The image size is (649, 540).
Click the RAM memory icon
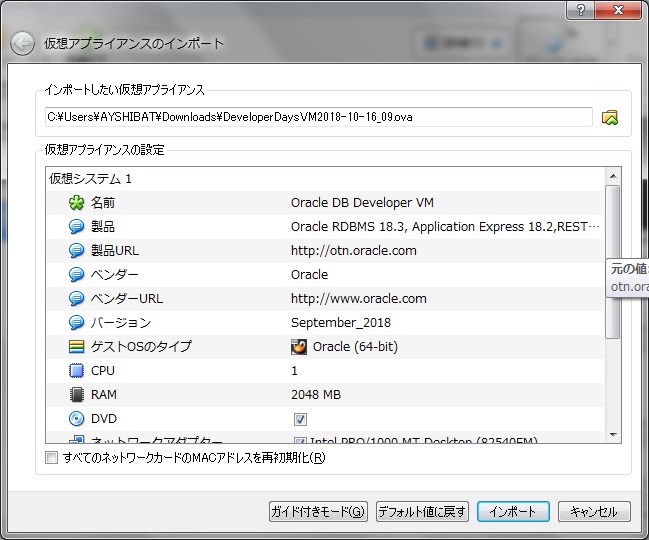pos(77,395)
